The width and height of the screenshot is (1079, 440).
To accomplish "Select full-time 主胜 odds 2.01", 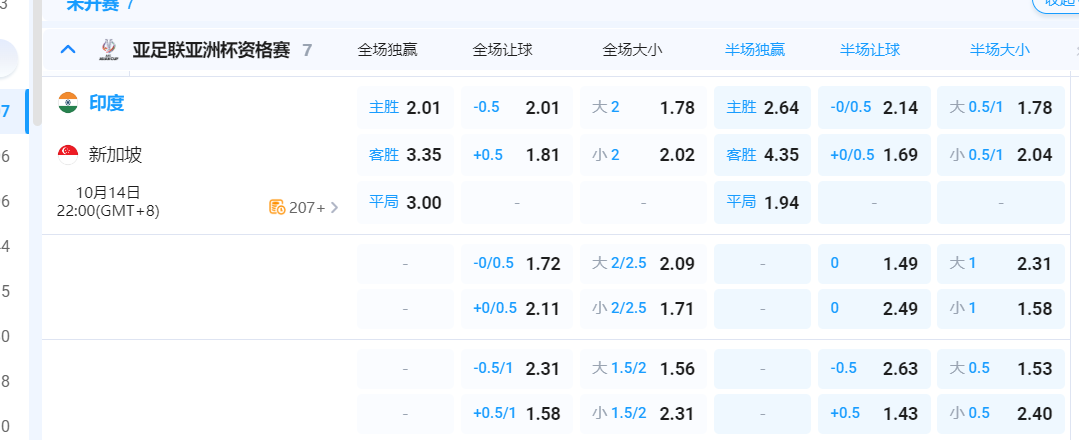I will pos(405,108).
